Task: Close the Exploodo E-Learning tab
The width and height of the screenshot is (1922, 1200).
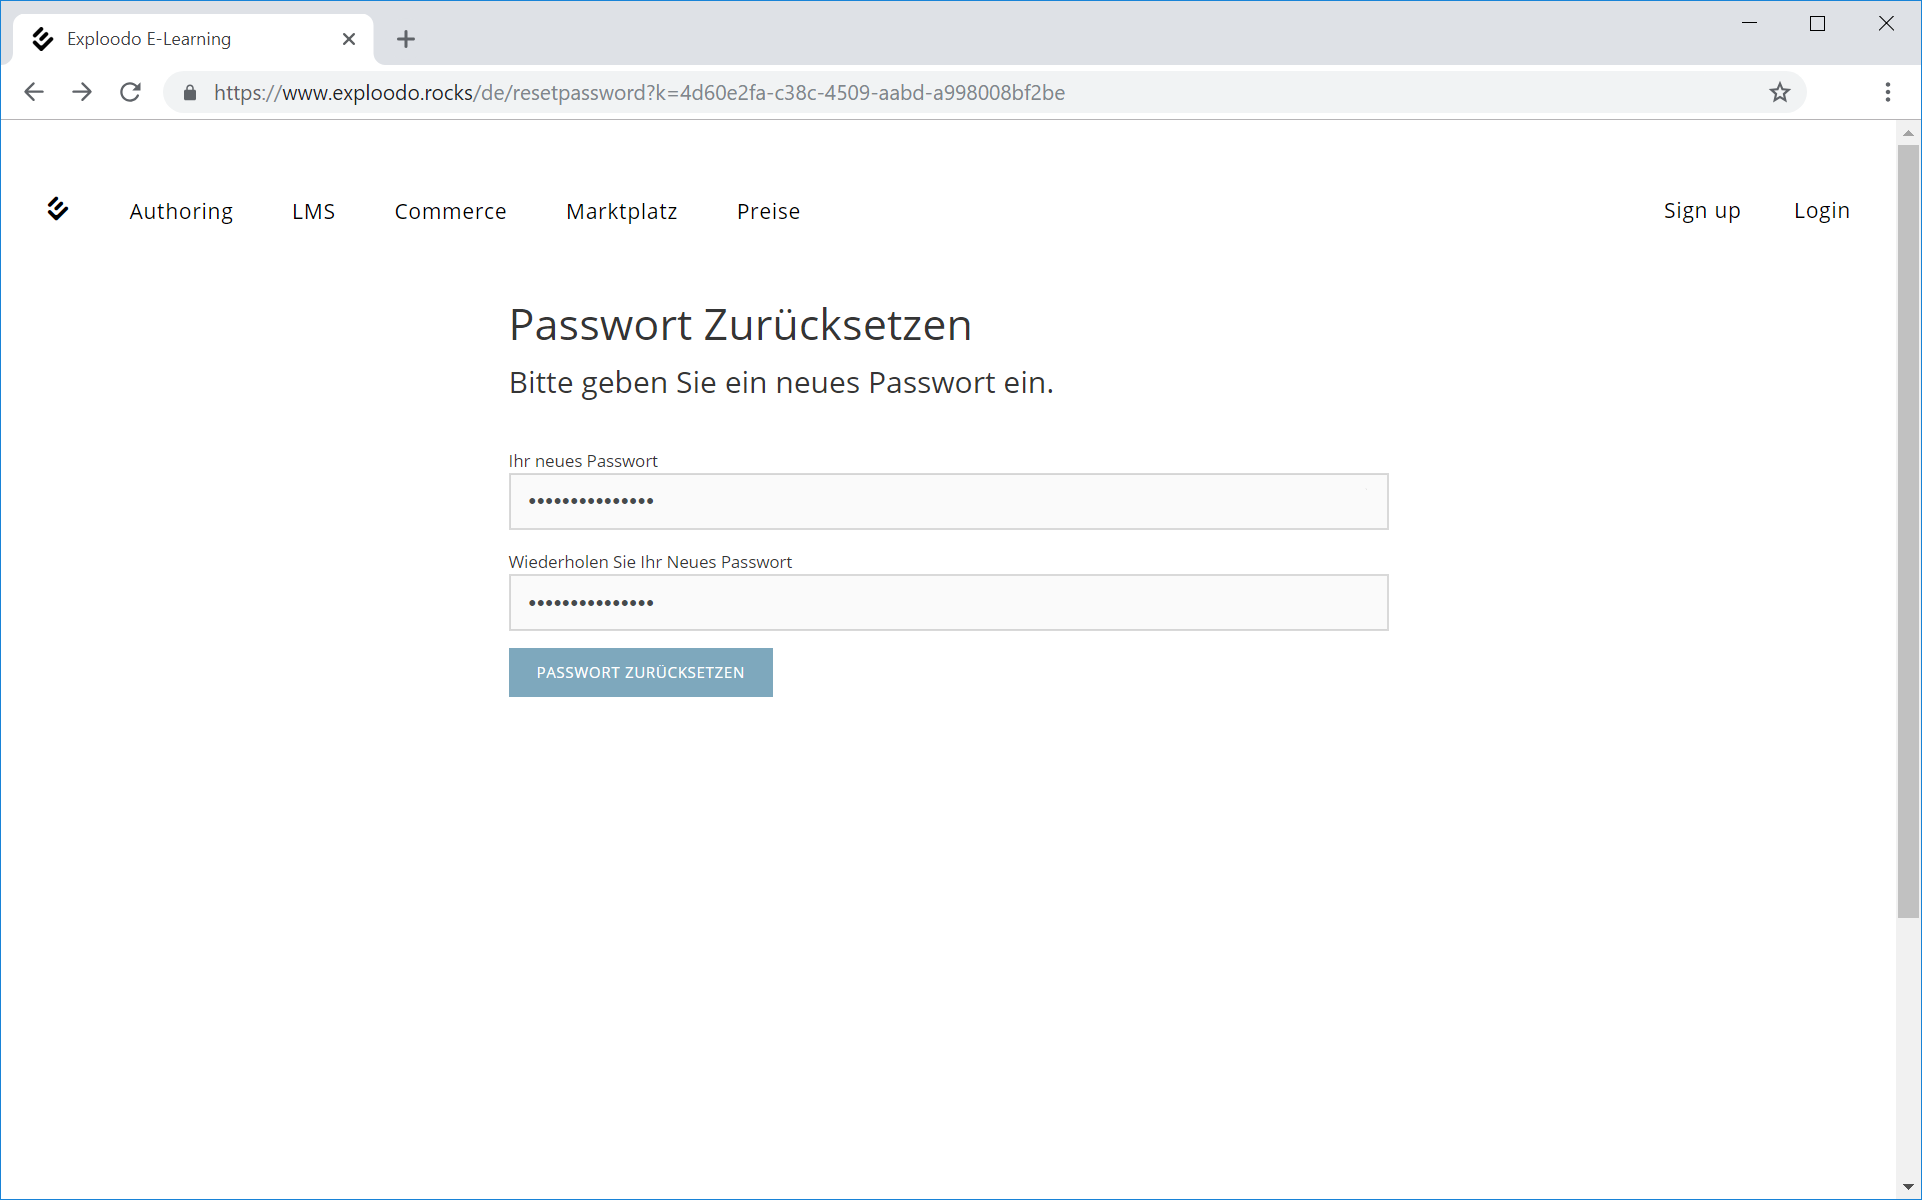Action: 349,39
